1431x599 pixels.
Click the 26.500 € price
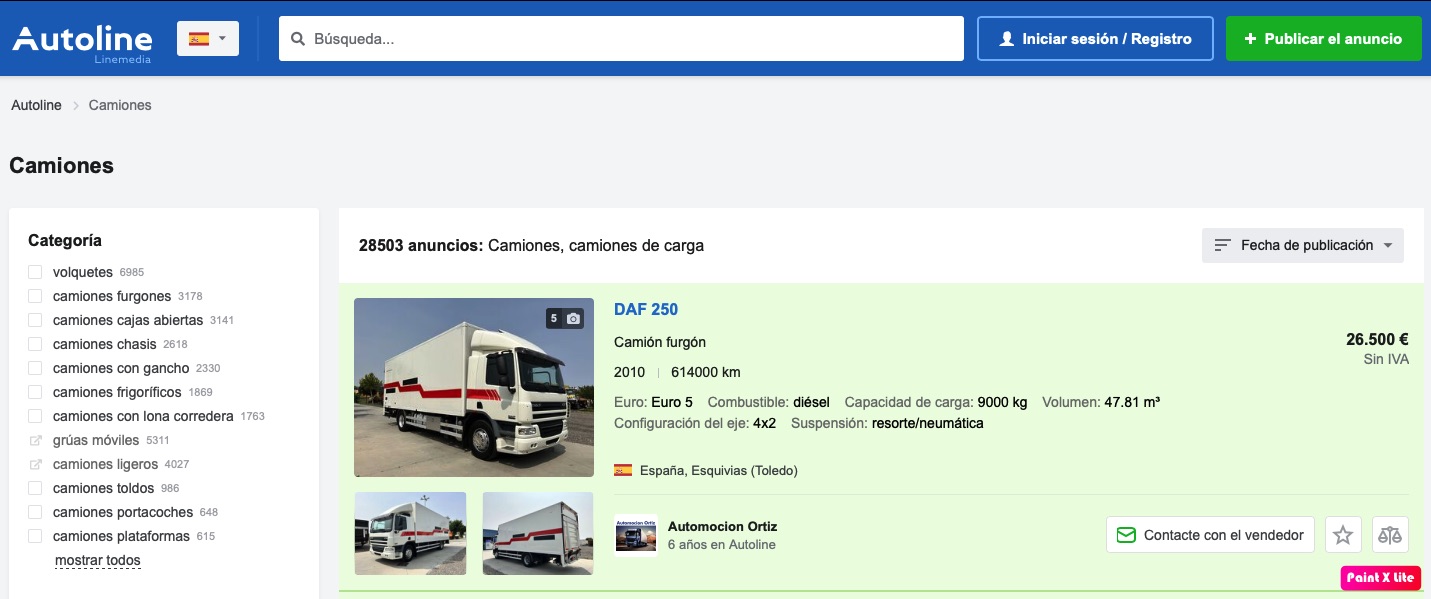coord(1377,340)
